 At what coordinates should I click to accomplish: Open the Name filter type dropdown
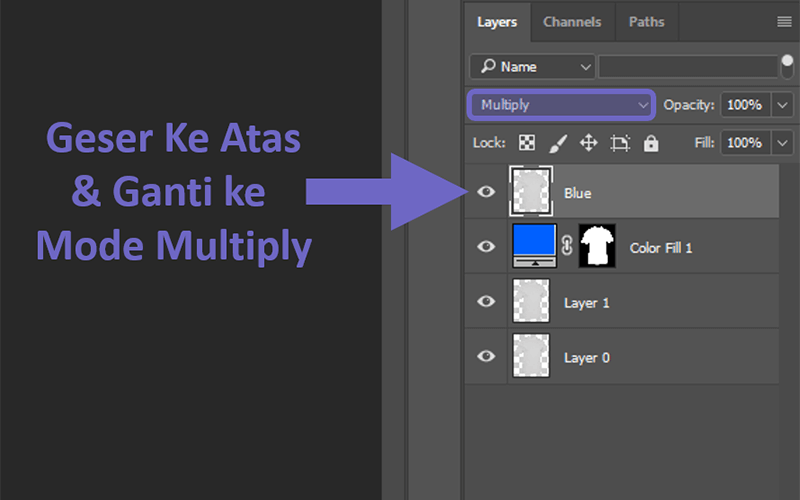(x=532, y=67)
